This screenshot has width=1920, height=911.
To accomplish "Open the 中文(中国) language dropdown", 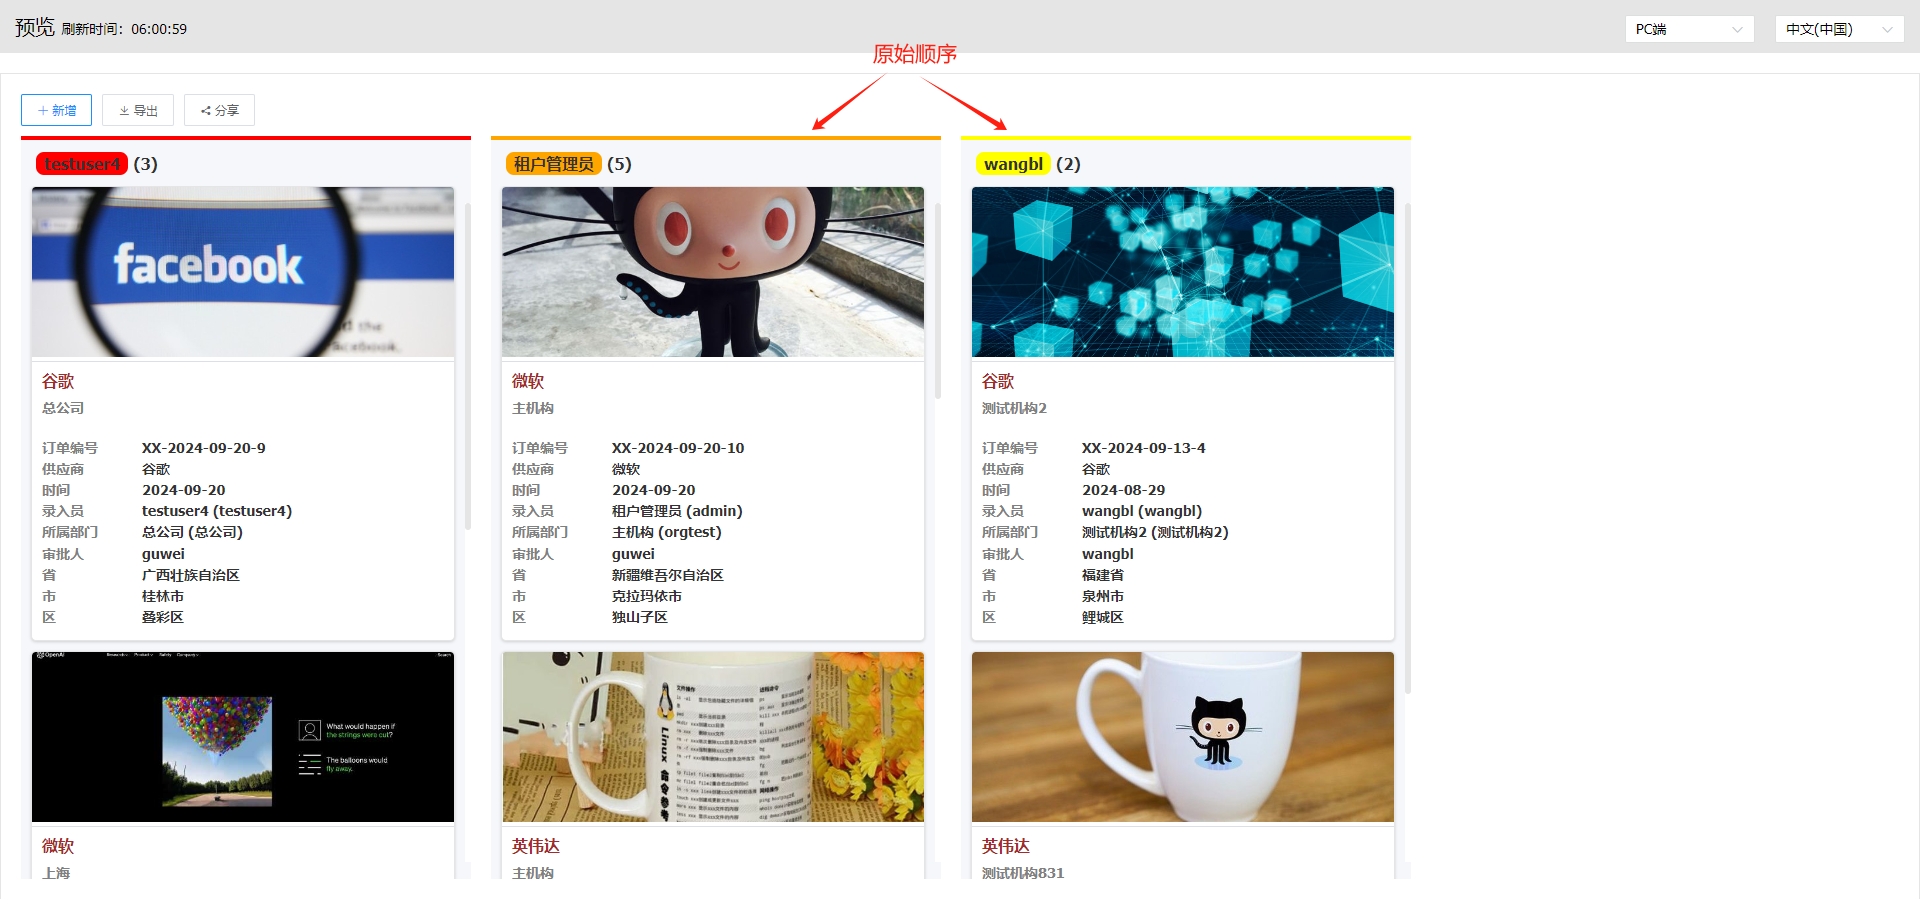I will tap(1838, 29).
